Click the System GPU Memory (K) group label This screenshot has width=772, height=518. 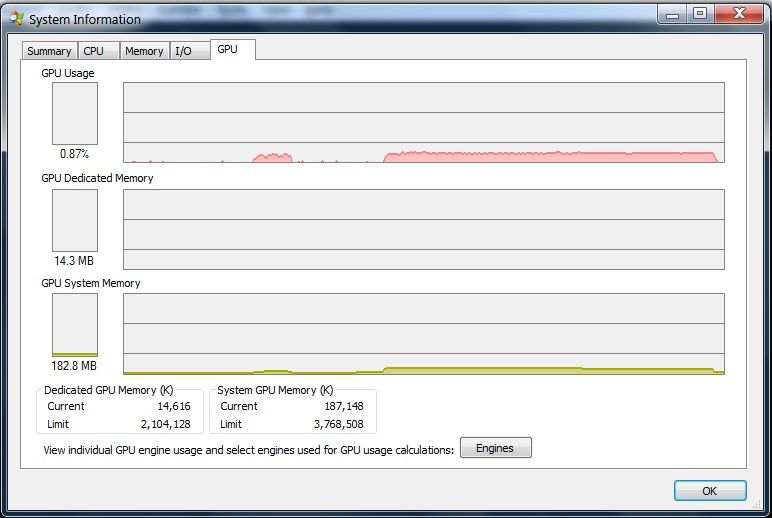pyautogui.click(x=275, y=390)
